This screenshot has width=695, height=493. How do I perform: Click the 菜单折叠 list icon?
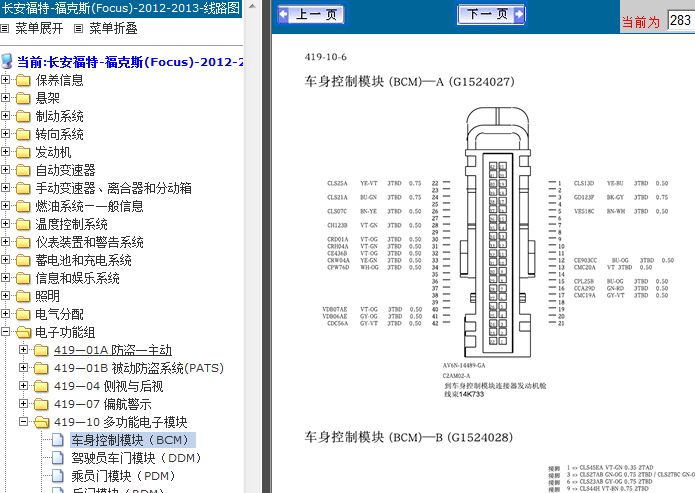pyautogui.click(x=78, y=29)
